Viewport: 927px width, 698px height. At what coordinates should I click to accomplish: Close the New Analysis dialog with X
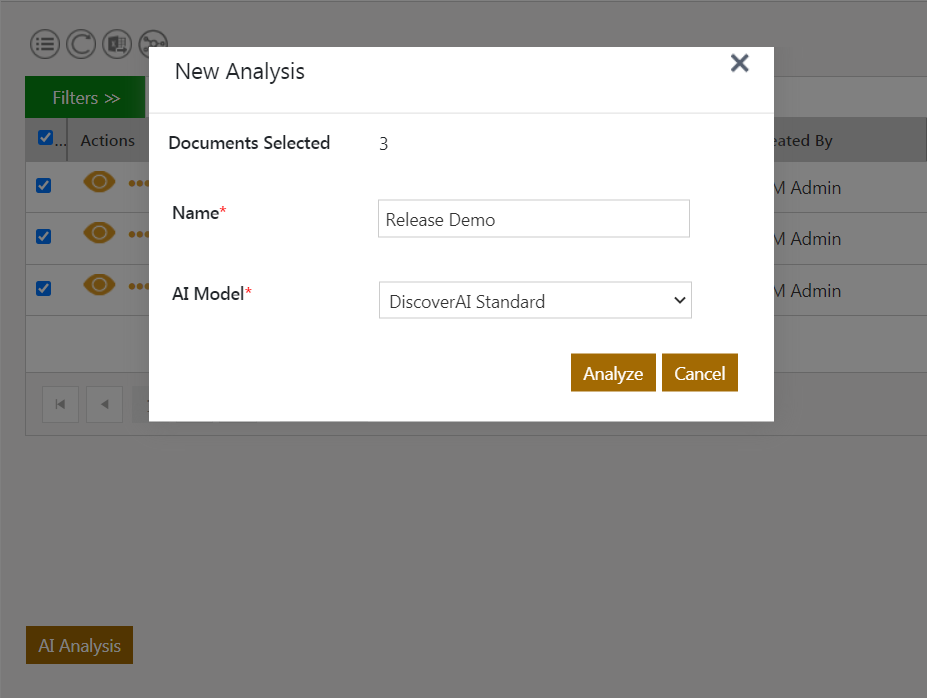point(739,64)
